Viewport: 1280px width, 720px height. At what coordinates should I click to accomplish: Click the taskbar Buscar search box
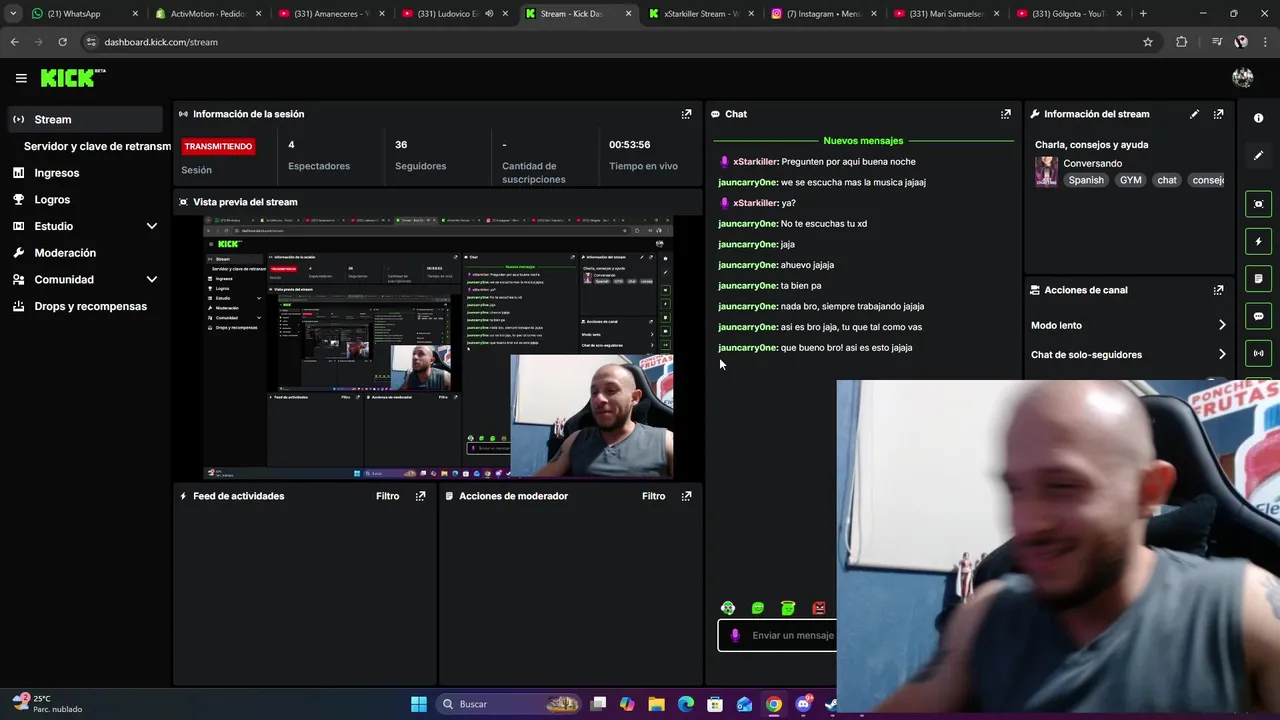pyautogui.click(x=510, y=704)
